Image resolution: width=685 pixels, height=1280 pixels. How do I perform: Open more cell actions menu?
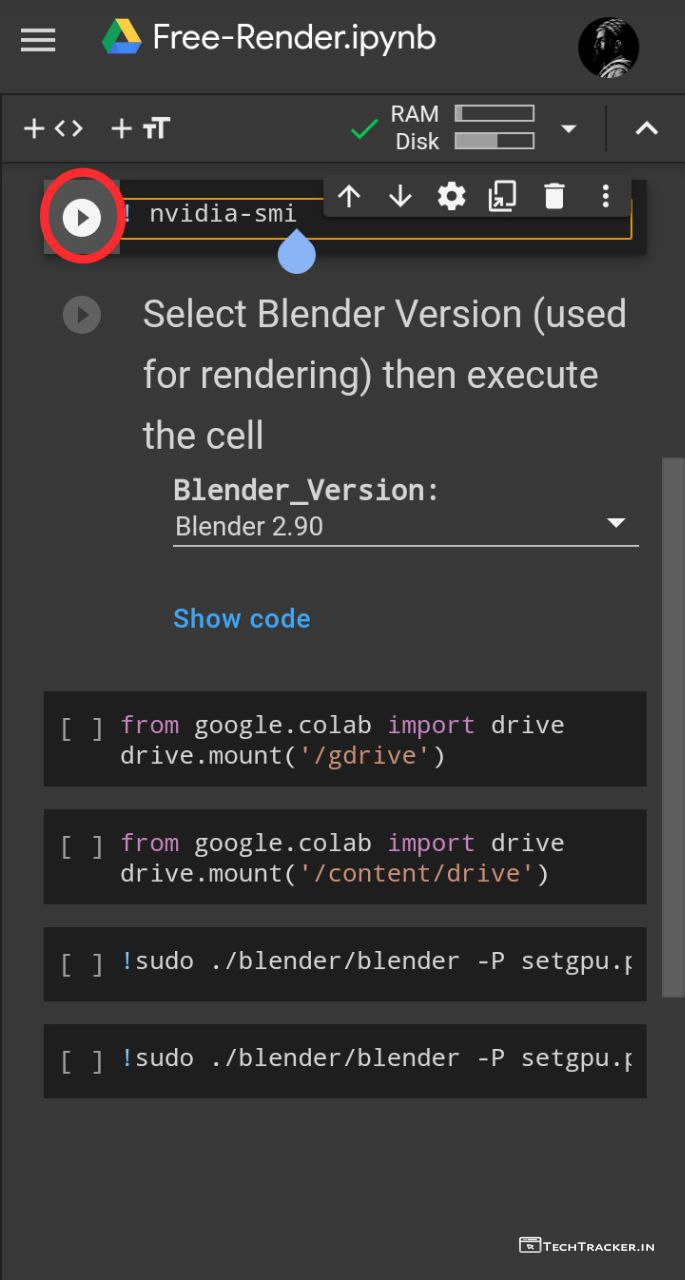click(x=605, y=196)
